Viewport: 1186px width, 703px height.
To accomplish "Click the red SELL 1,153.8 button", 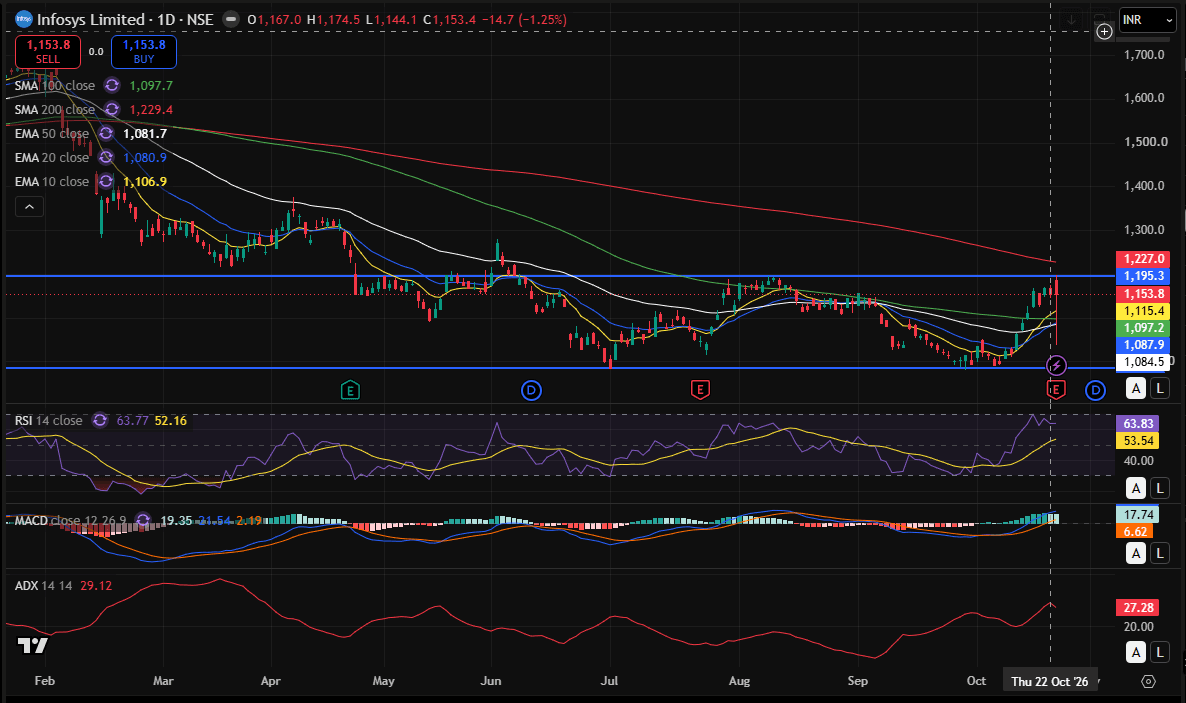I will tap(48, 51).
